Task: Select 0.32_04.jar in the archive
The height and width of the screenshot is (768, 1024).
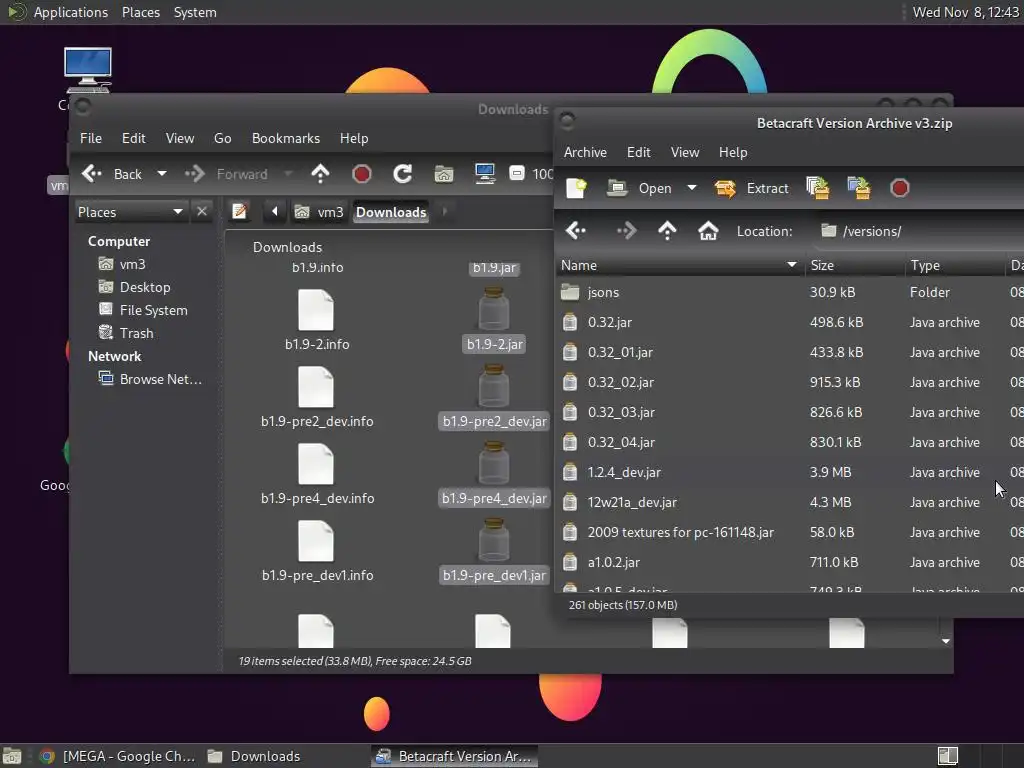Action: click(789, 442)
